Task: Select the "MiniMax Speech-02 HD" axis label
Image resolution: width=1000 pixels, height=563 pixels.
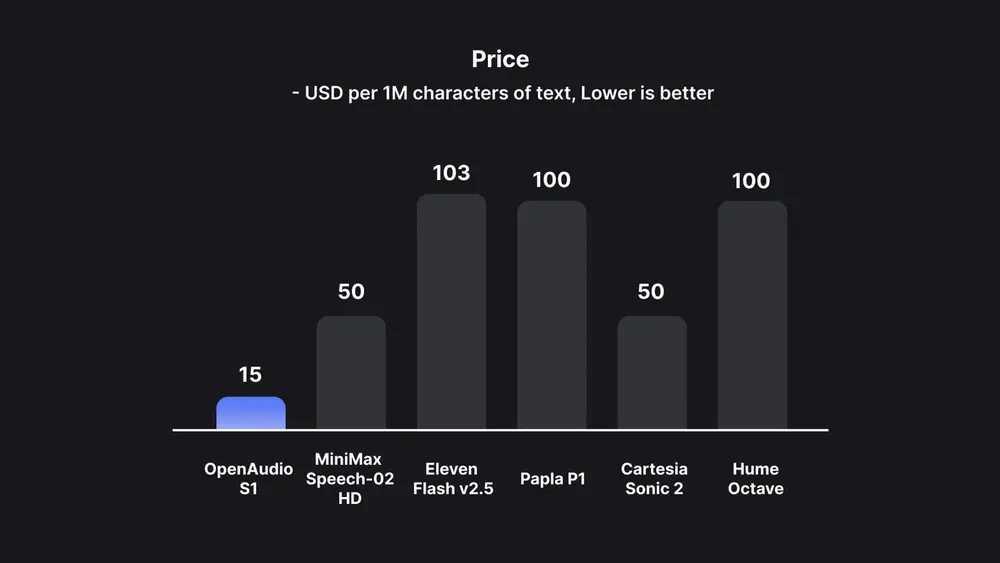Action: [x=350, y=479]
